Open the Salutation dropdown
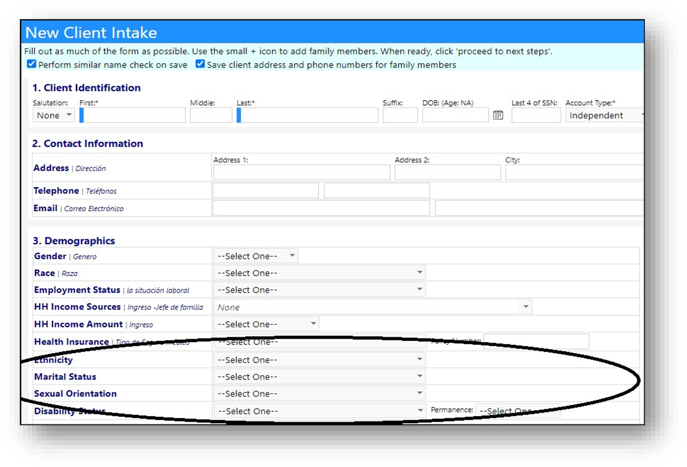Image resolution: width=687 pixels, height=467 pixels. (x=54, y=115)
